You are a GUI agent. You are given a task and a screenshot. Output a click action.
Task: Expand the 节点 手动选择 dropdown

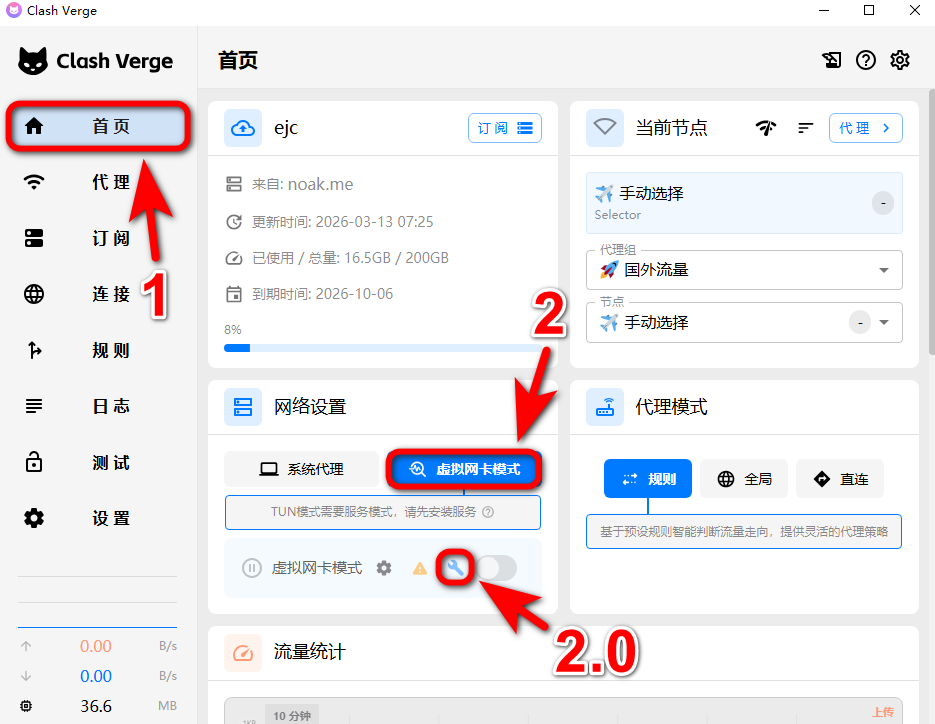[x=883, y=323]
